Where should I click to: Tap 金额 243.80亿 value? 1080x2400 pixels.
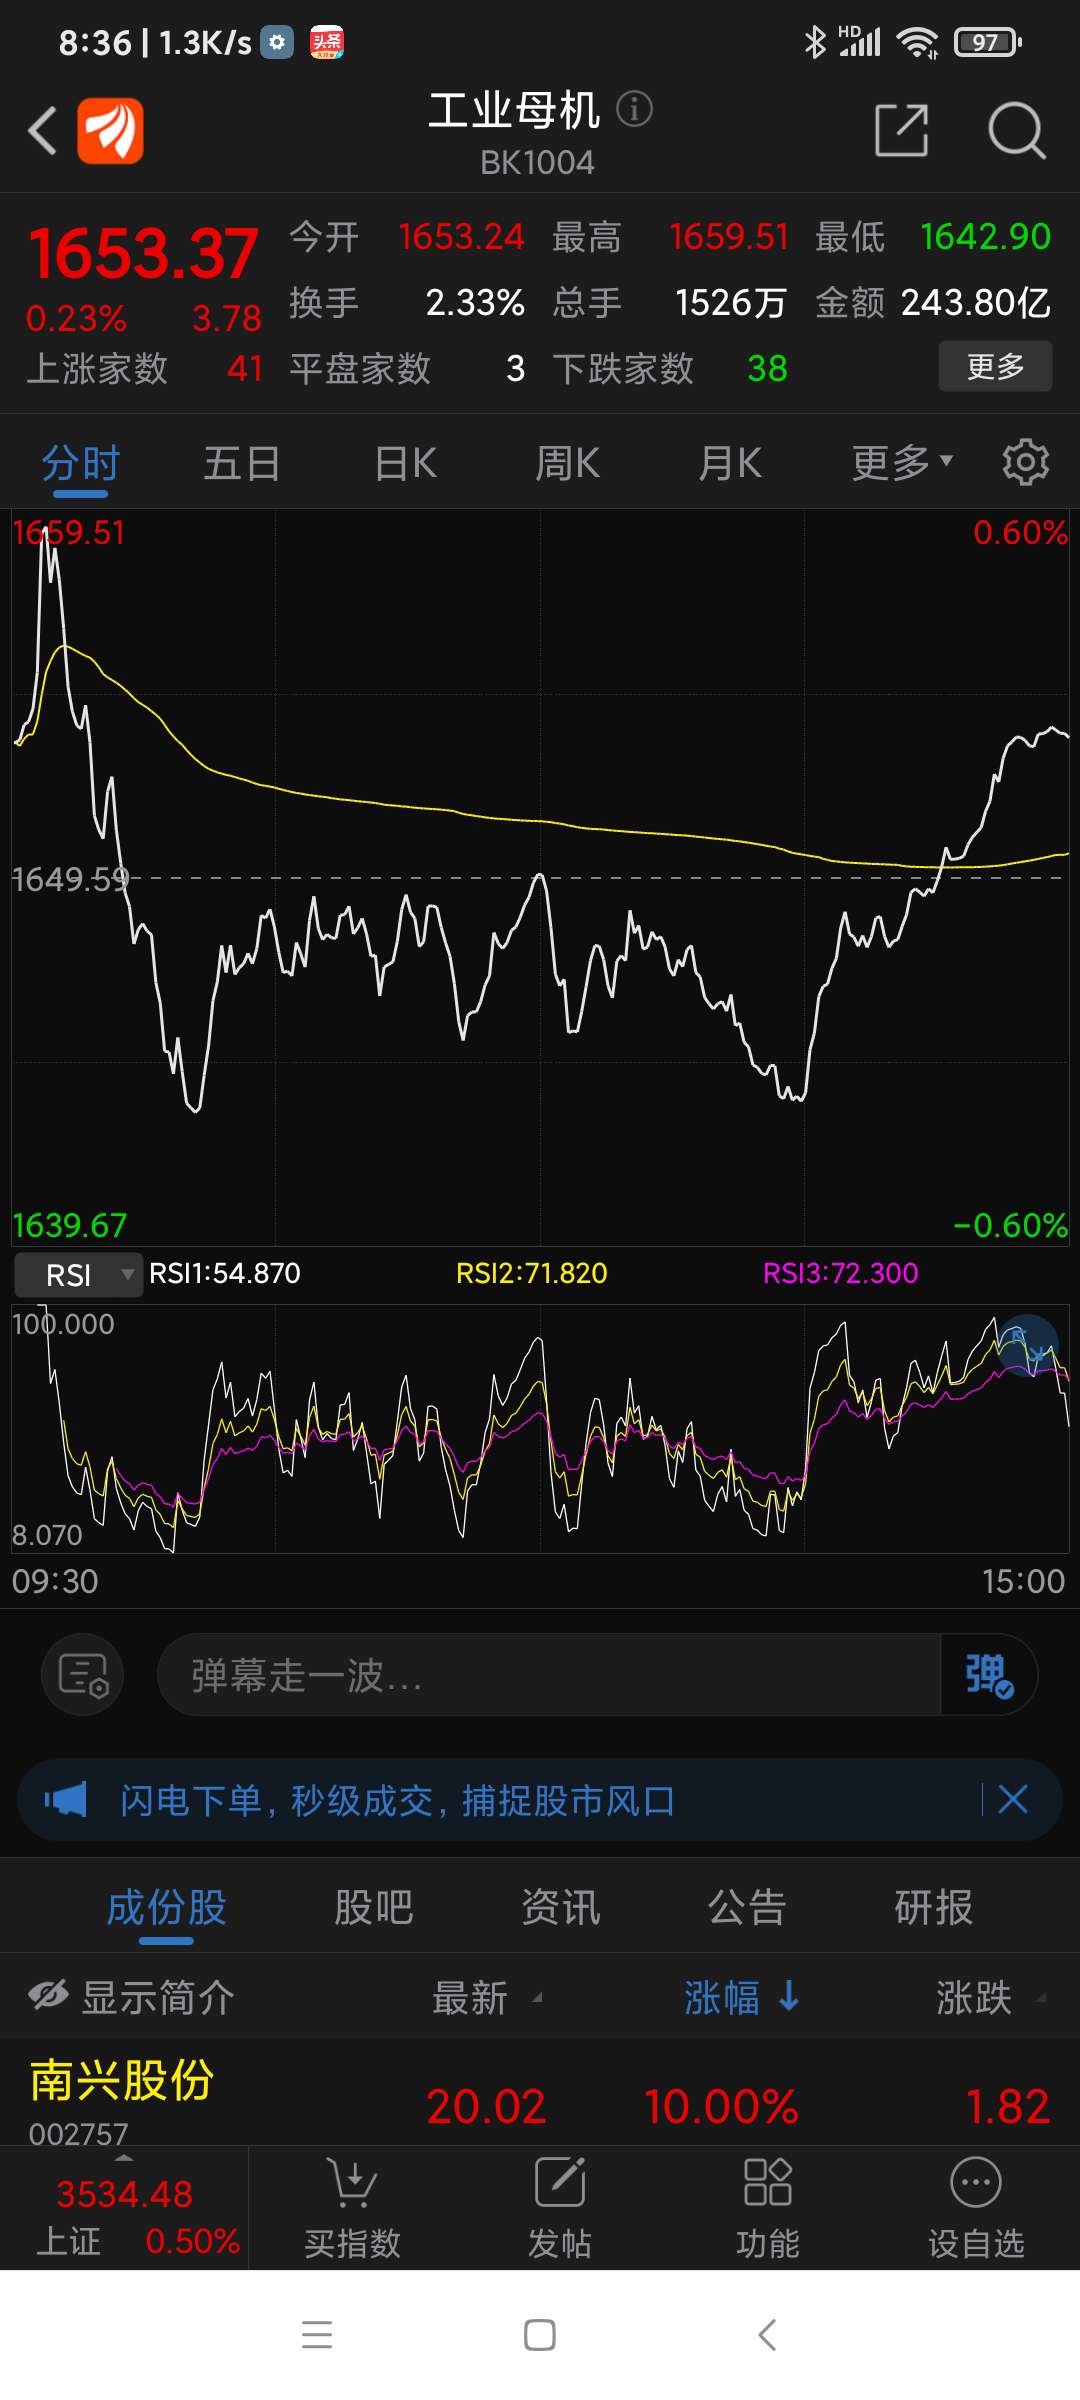[x=975, y=302]
